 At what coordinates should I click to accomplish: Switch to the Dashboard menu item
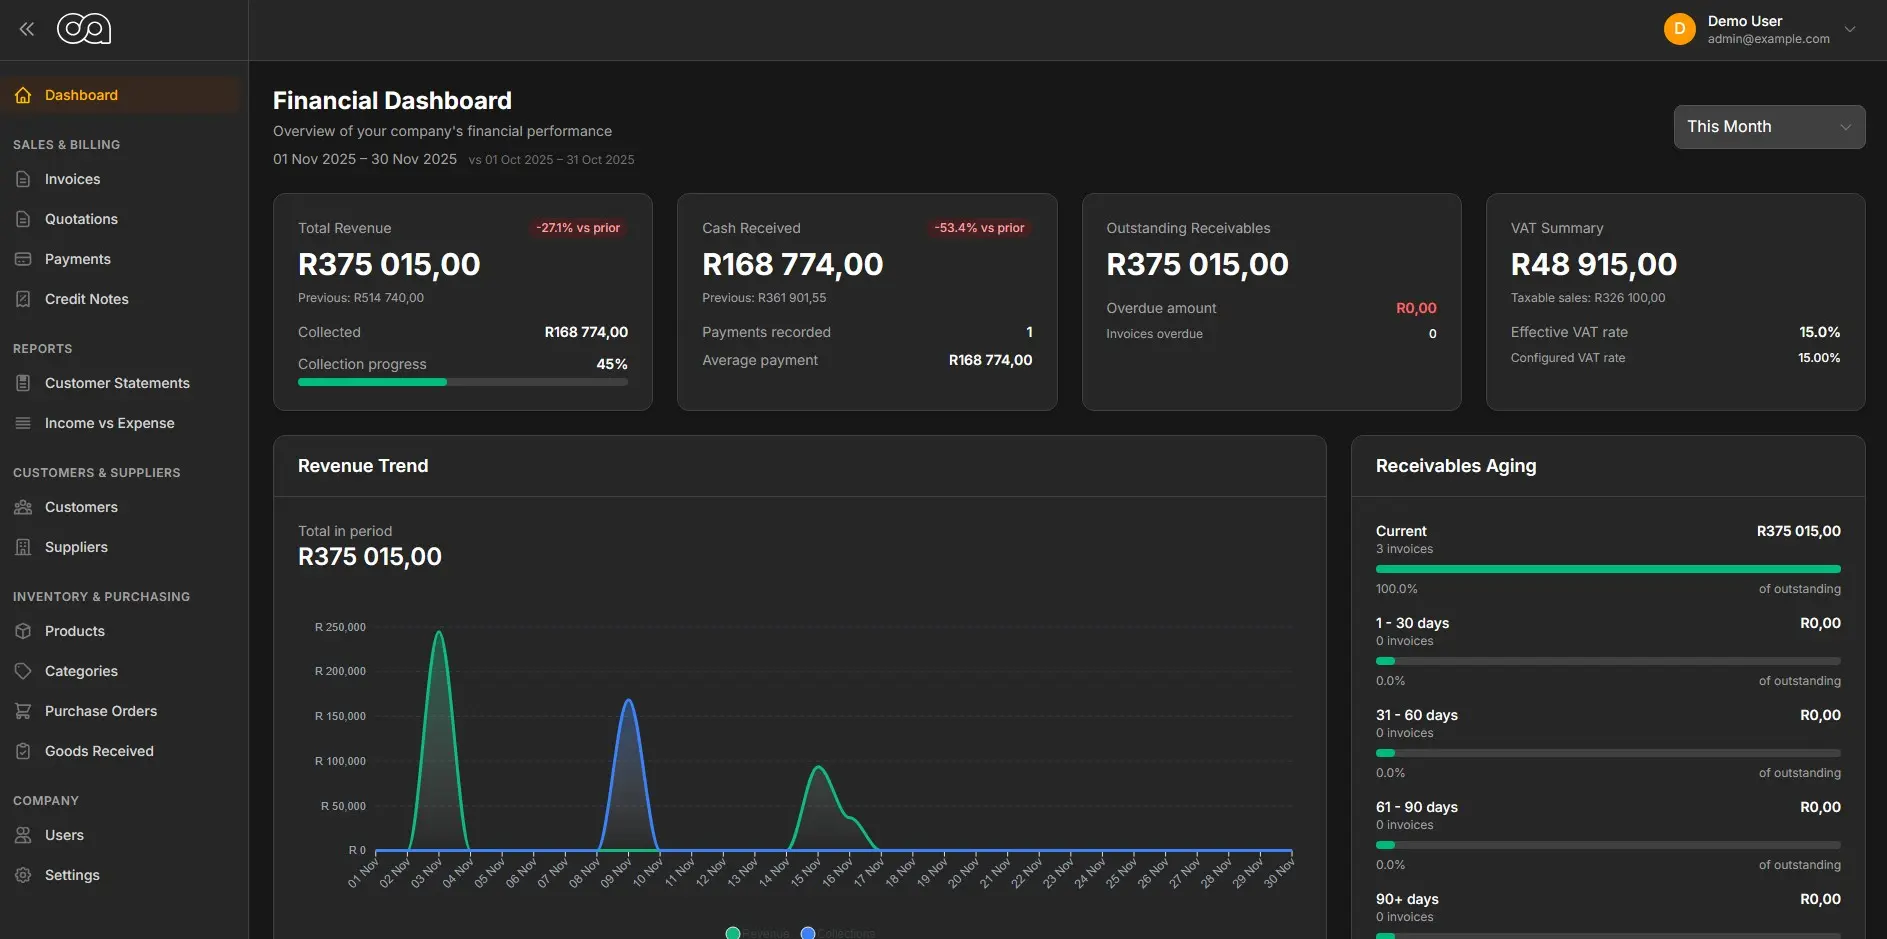81,94
